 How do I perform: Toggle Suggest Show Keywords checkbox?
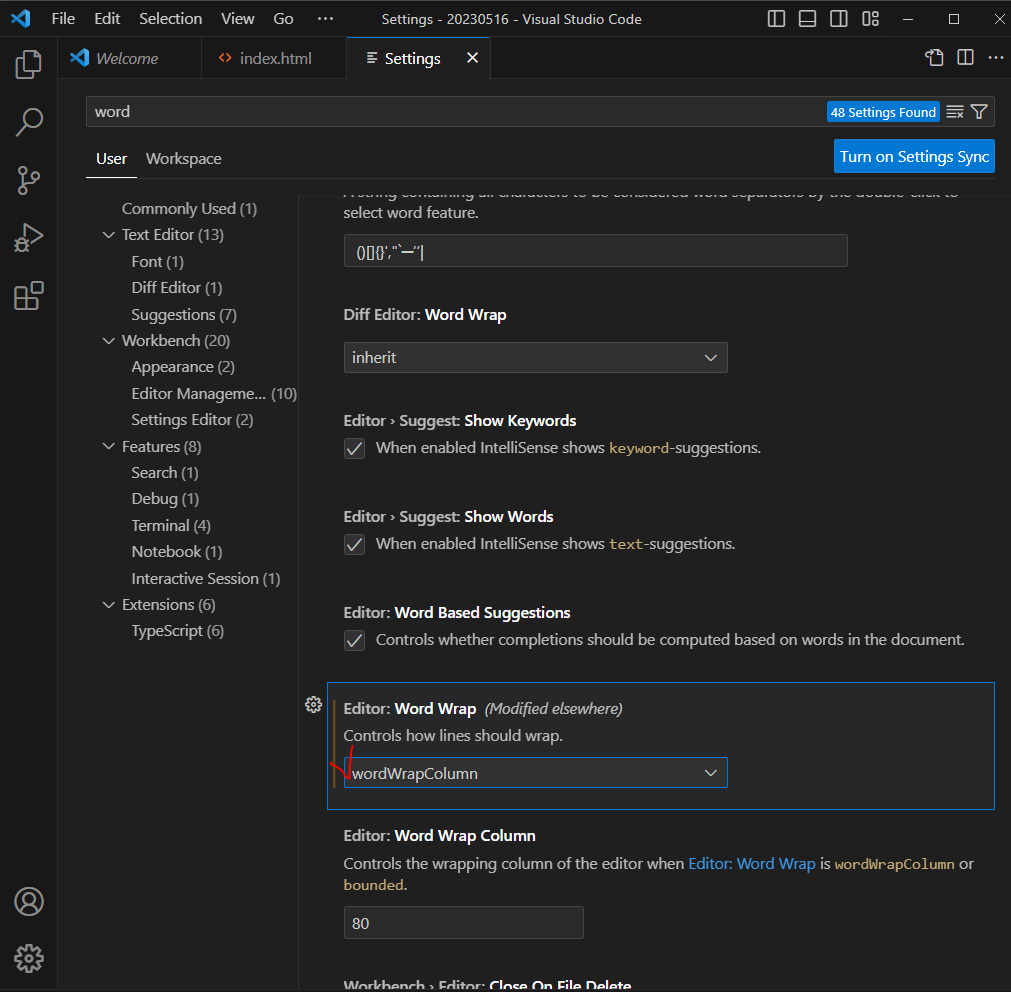coord(354,448)
